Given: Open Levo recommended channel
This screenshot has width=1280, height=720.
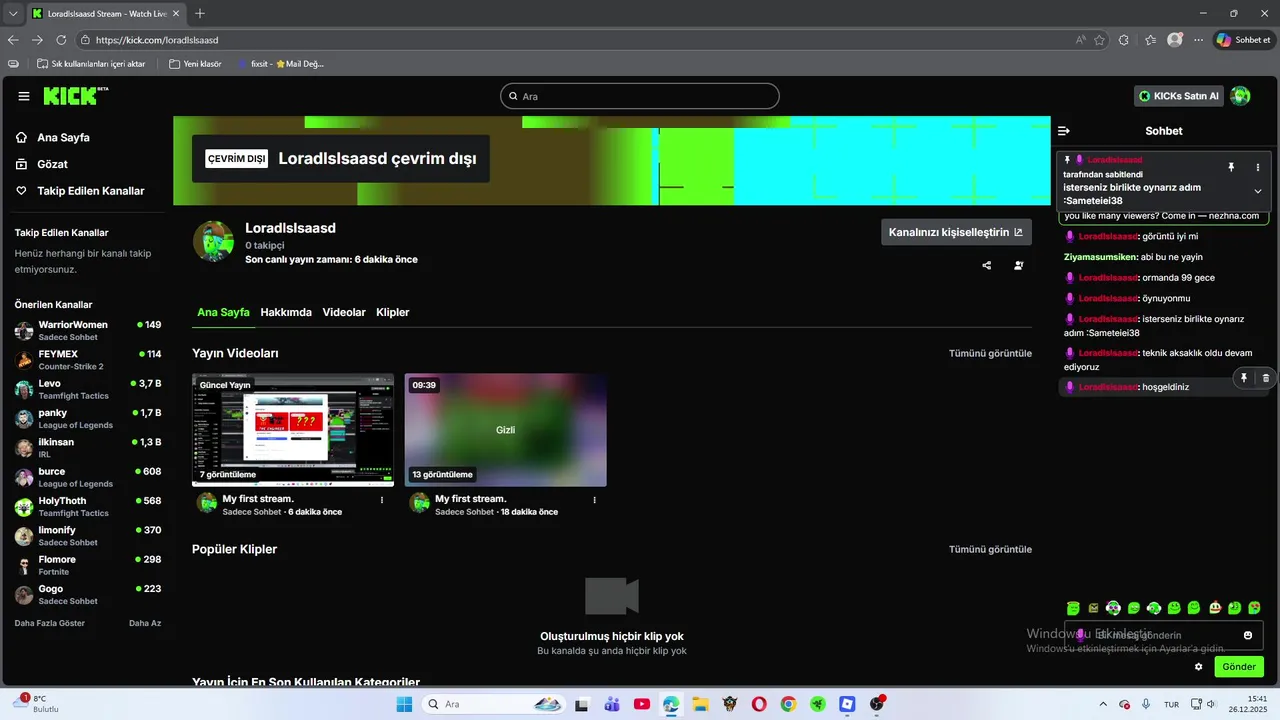Looking at the screenshot, I should [x=88, y=389].
